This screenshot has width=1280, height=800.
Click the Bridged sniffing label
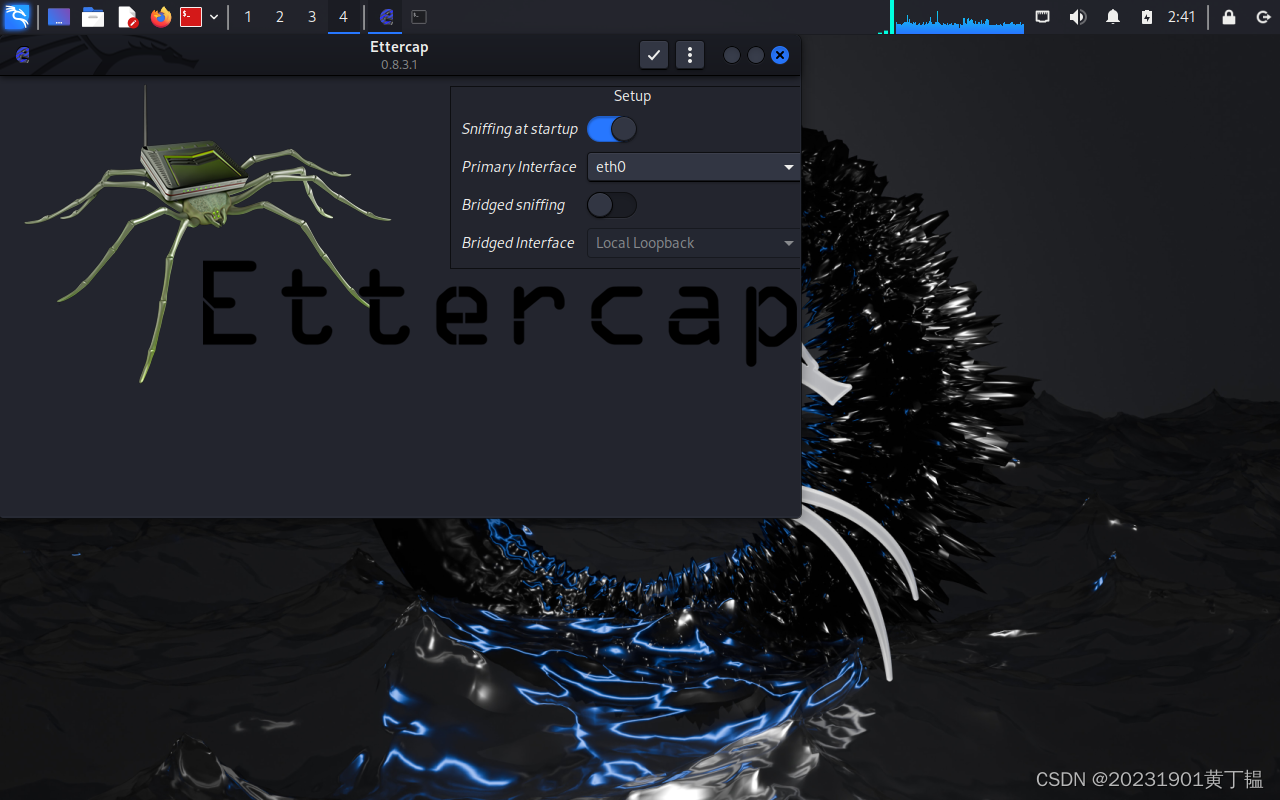[513, 205]
